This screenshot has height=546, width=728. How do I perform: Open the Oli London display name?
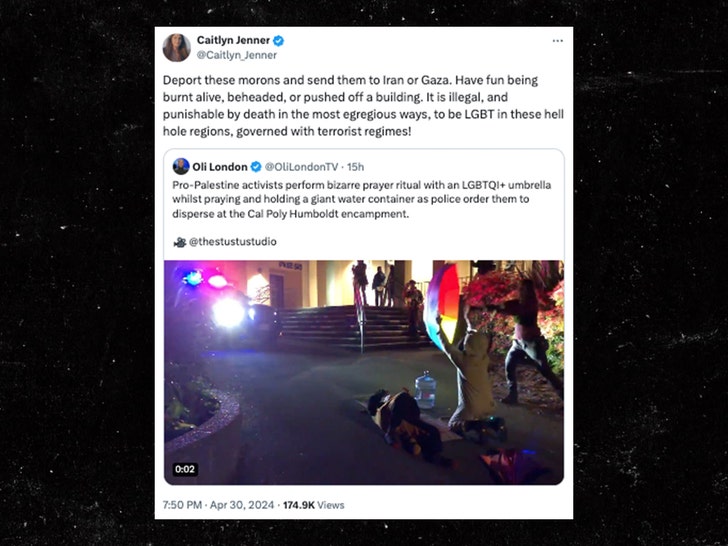coord(220,167)
